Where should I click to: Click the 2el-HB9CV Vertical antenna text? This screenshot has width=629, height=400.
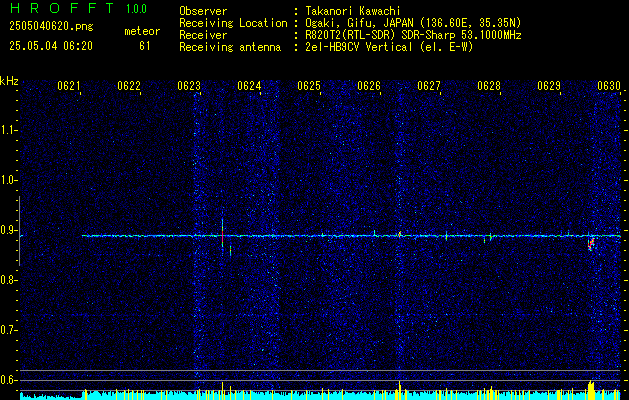pyautogui.click(x=389, y=47)
